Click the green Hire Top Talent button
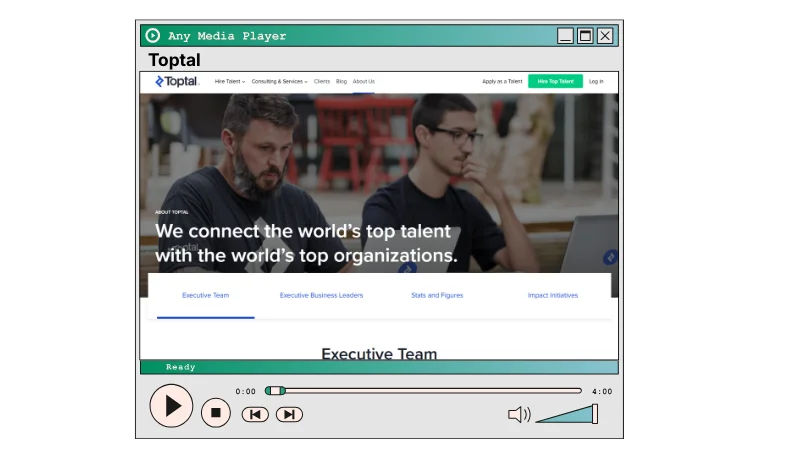Image resolution: width=800 pixels, height=450 pixels. tap(556, 81)
